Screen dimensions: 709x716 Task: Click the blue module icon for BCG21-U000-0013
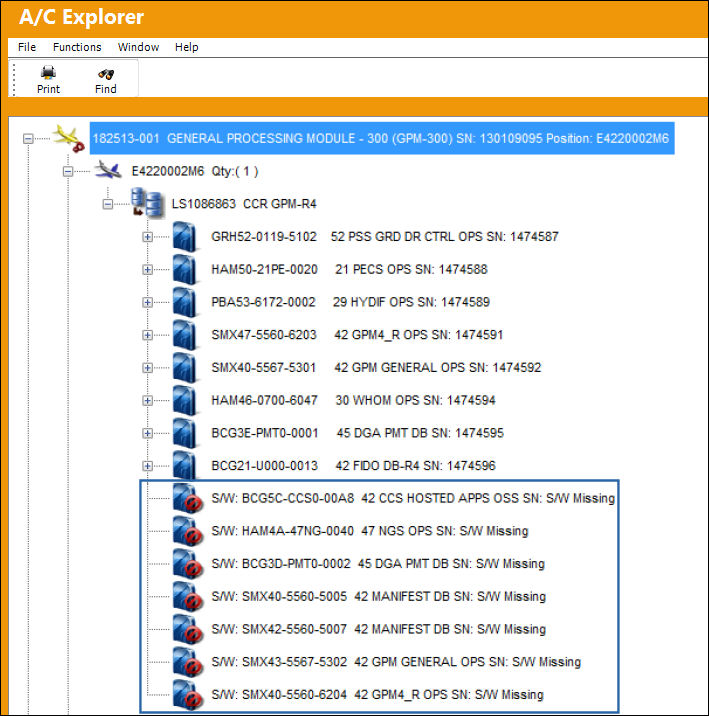point(186,465)
